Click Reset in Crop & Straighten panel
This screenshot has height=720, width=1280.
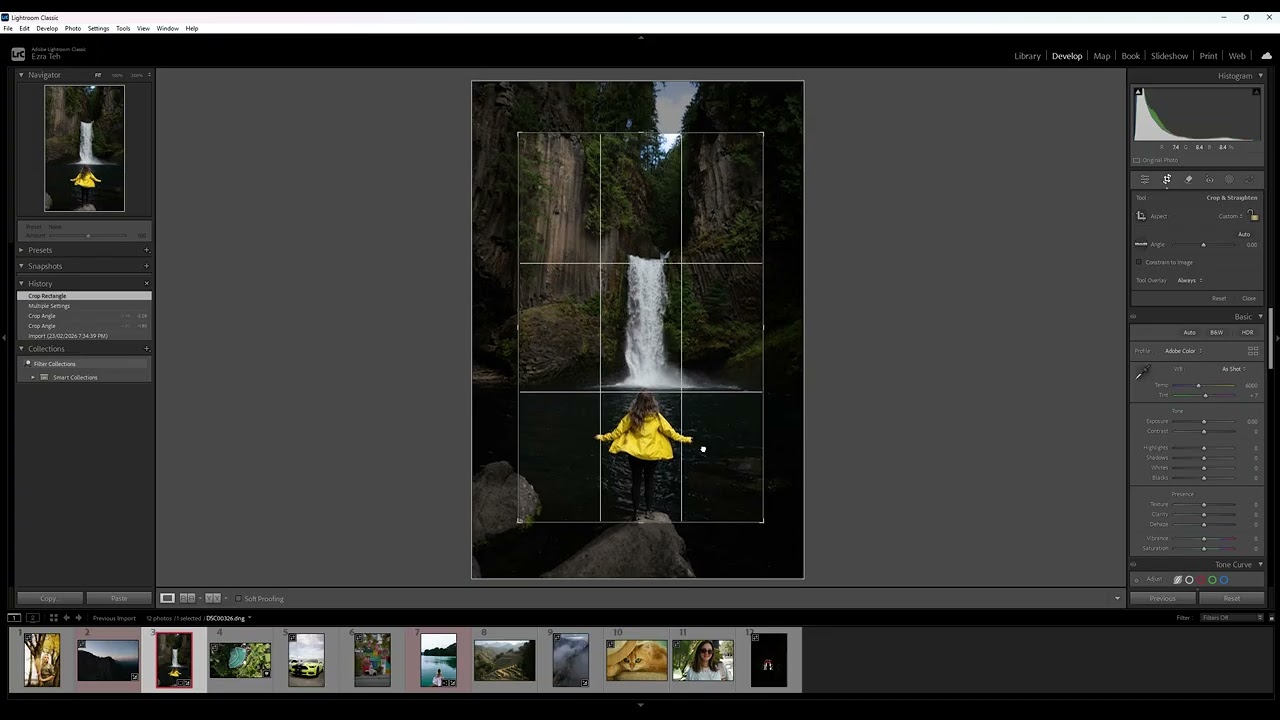pyautogui.click(x=1219, y=298)
